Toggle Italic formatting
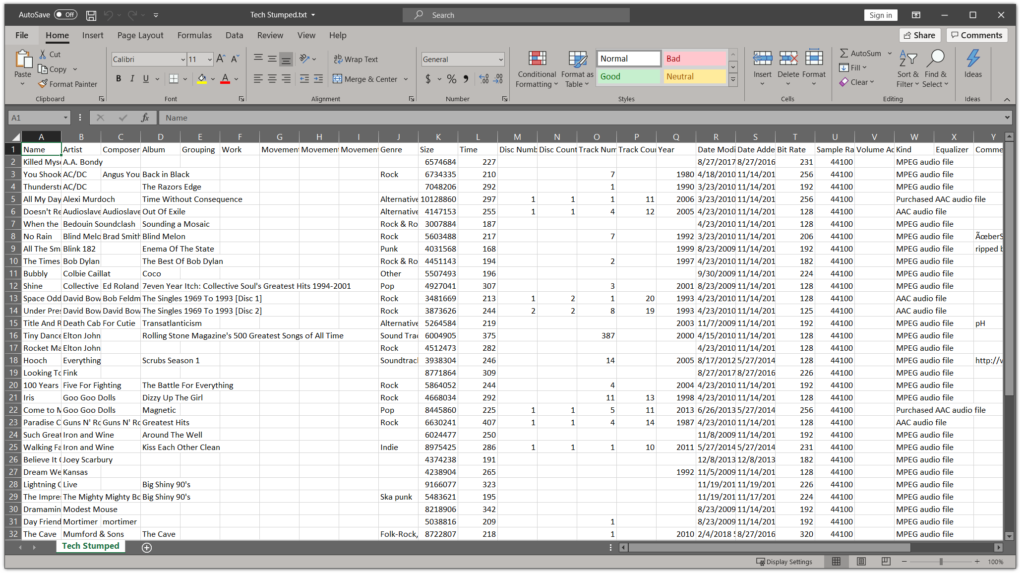This screenshot has width=1024, height=578. [132, 79]
